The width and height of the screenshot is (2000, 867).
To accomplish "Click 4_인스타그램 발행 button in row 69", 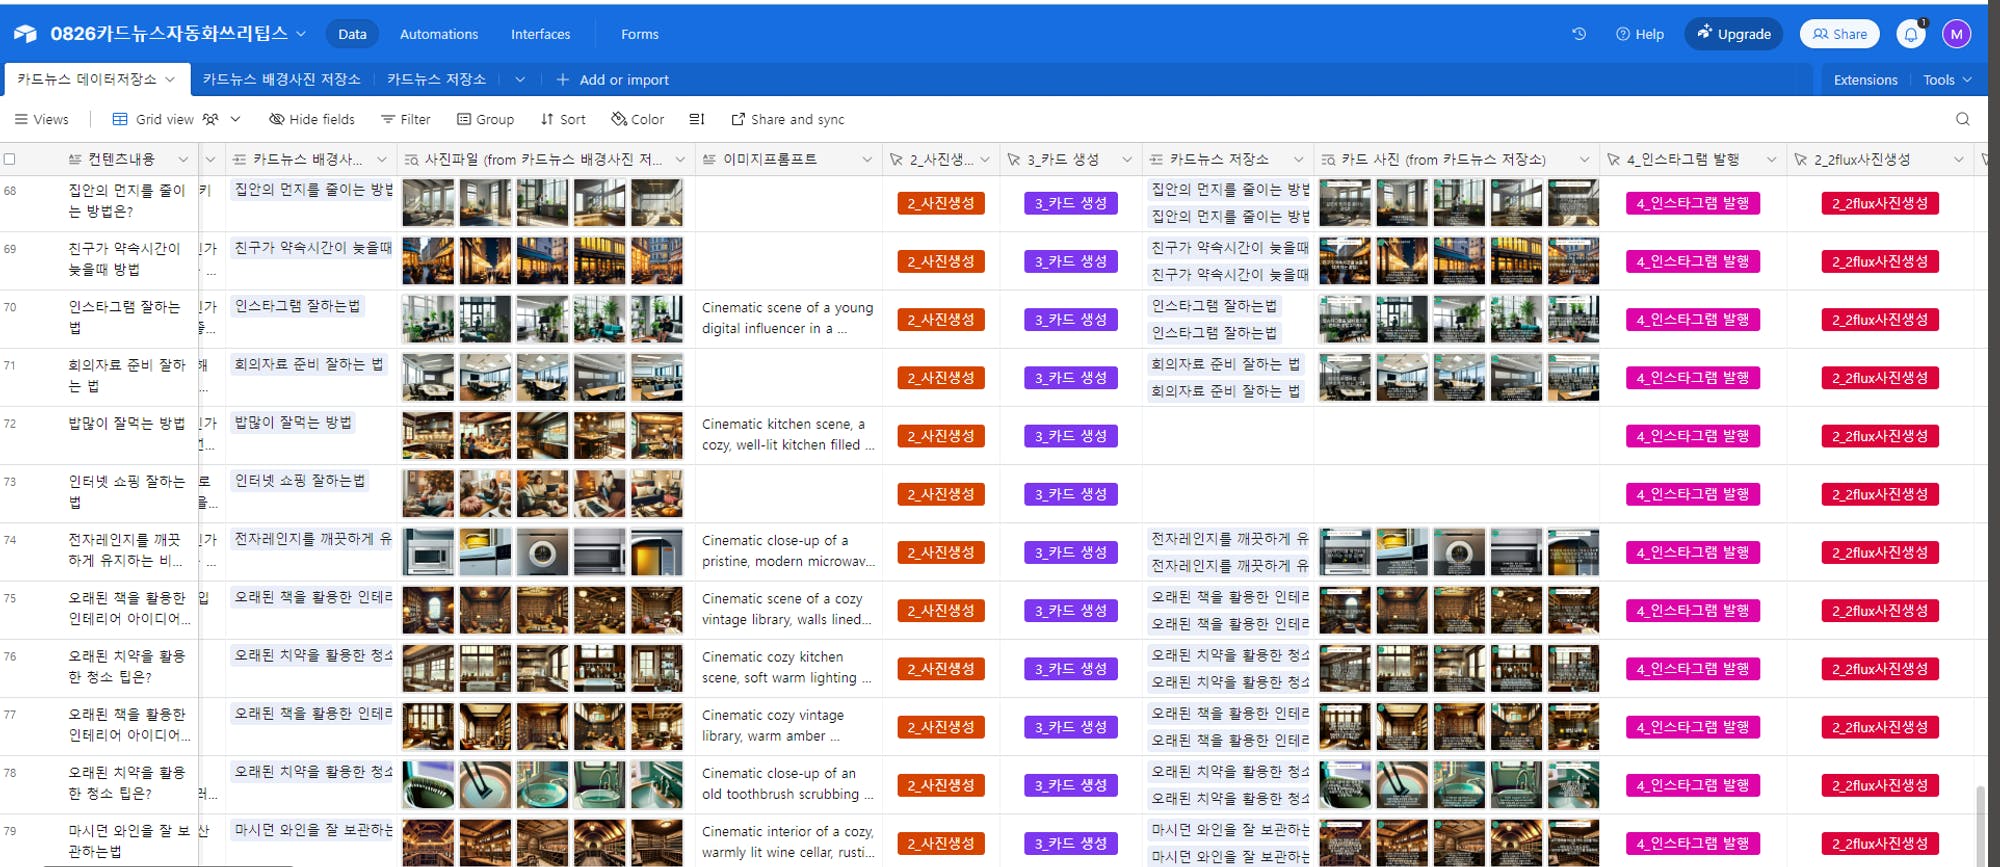I will [x=1692, y=262].
